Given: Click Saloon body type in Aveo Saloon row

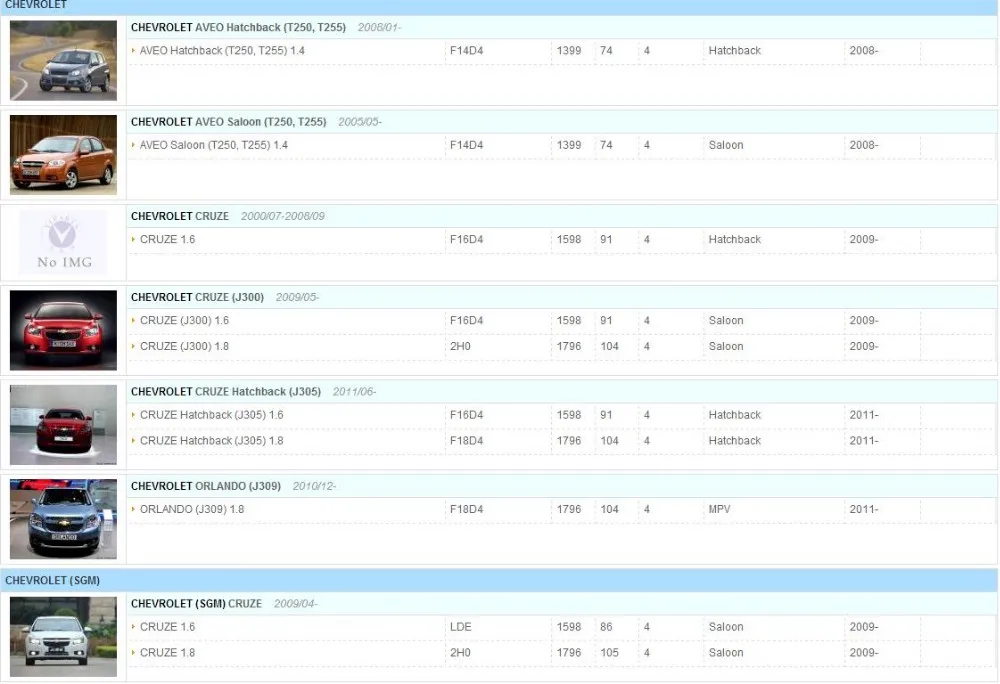Looking at the screenshot, I should pyautogui.click(x=726, y=145).
